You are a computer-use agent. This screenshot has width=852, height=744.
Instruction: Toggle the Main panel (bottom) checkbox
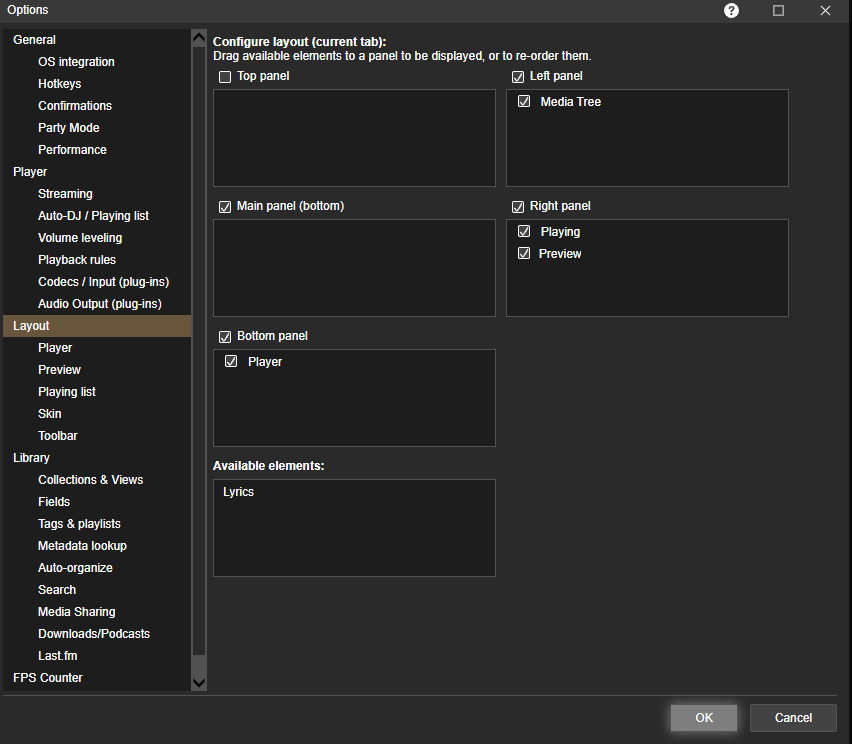point(225,207)
